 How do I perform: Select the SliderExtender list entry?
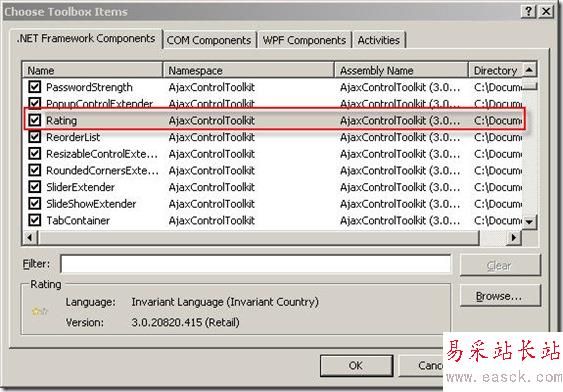80,187
